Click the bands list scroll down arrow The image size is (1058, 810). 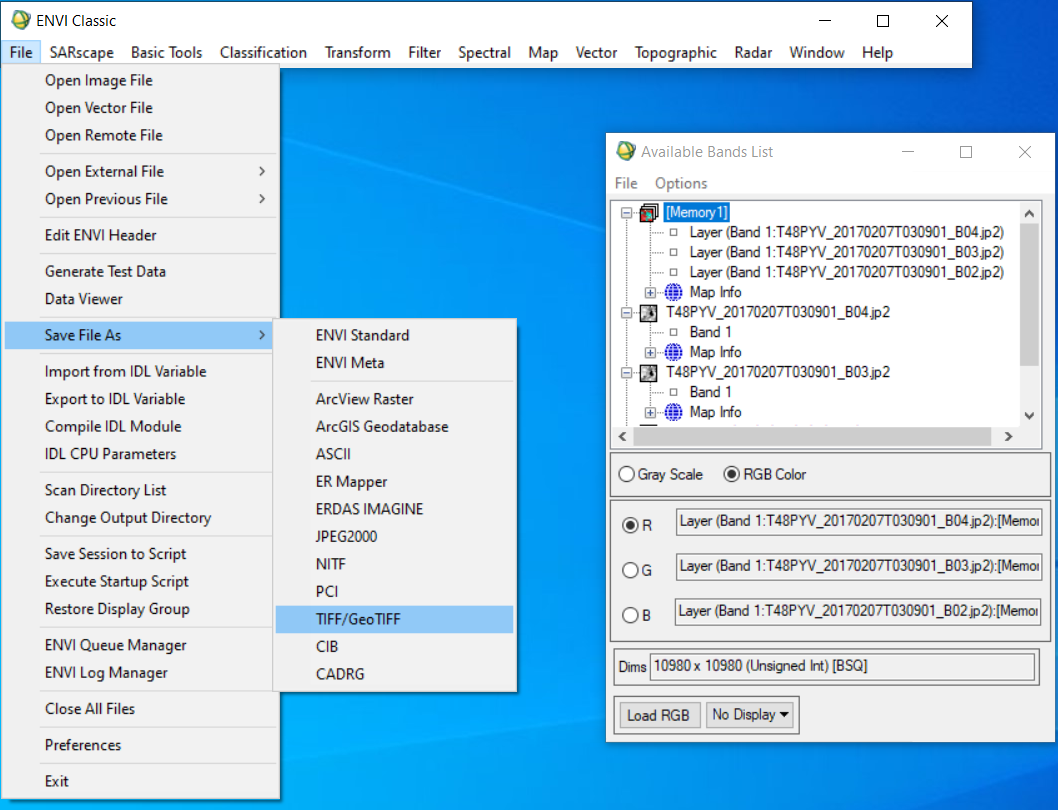point(1029,416)
